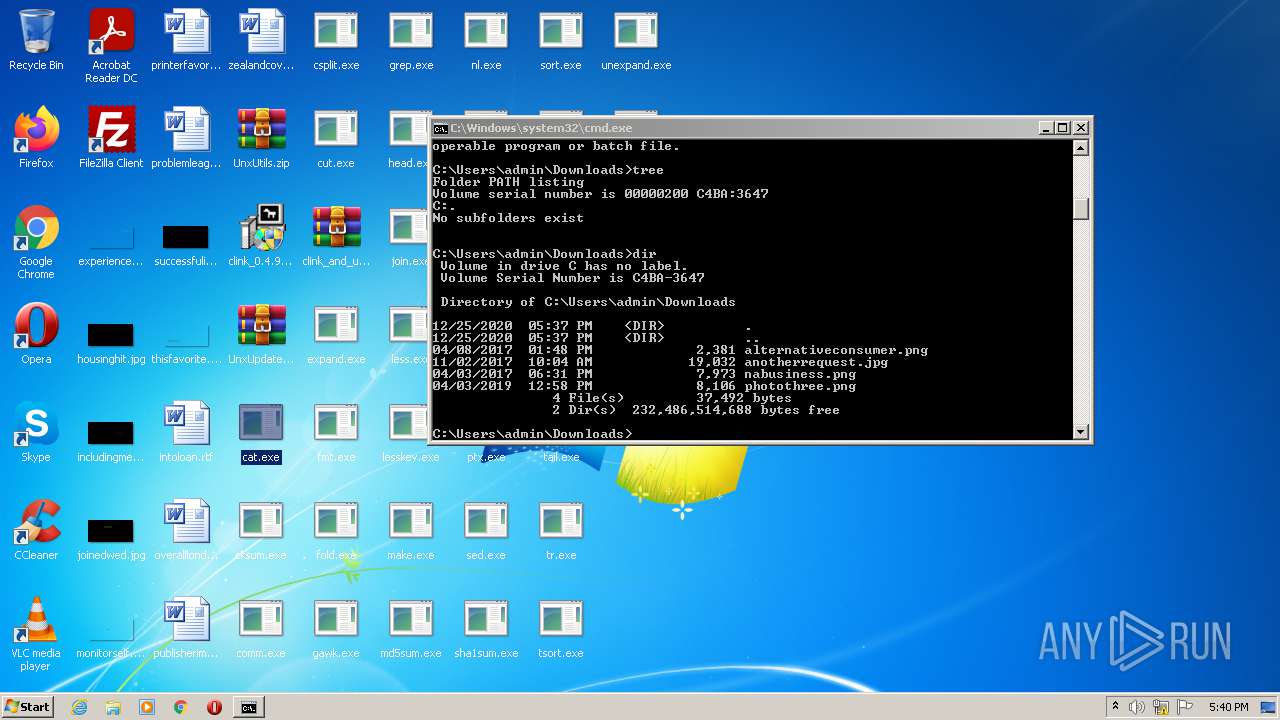1280x720 pixels.
Task: Open FileZilla Client shortcut
Action: [111, 138]
